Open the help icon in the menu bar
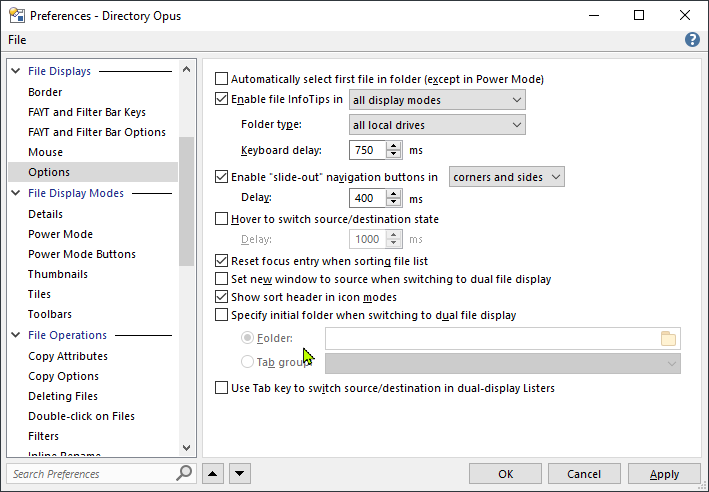The image size is (709, 492). tap(692, 40)
